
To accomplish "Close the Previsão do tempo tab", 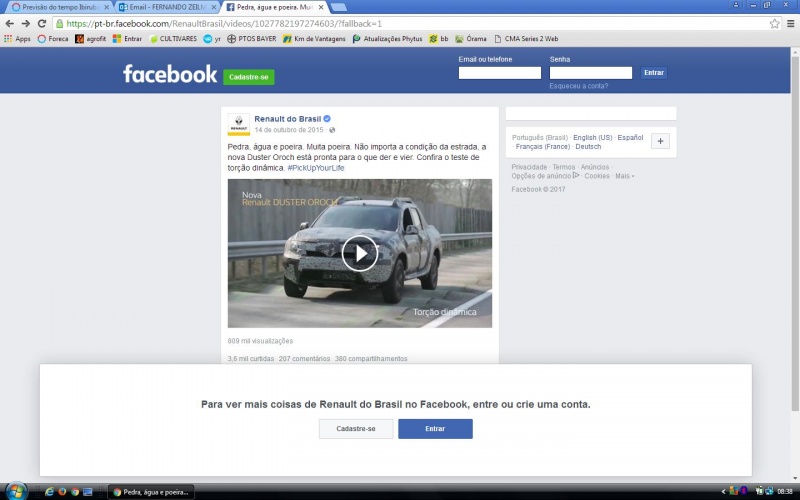I will pyautogui.click(x=107, y=7).
